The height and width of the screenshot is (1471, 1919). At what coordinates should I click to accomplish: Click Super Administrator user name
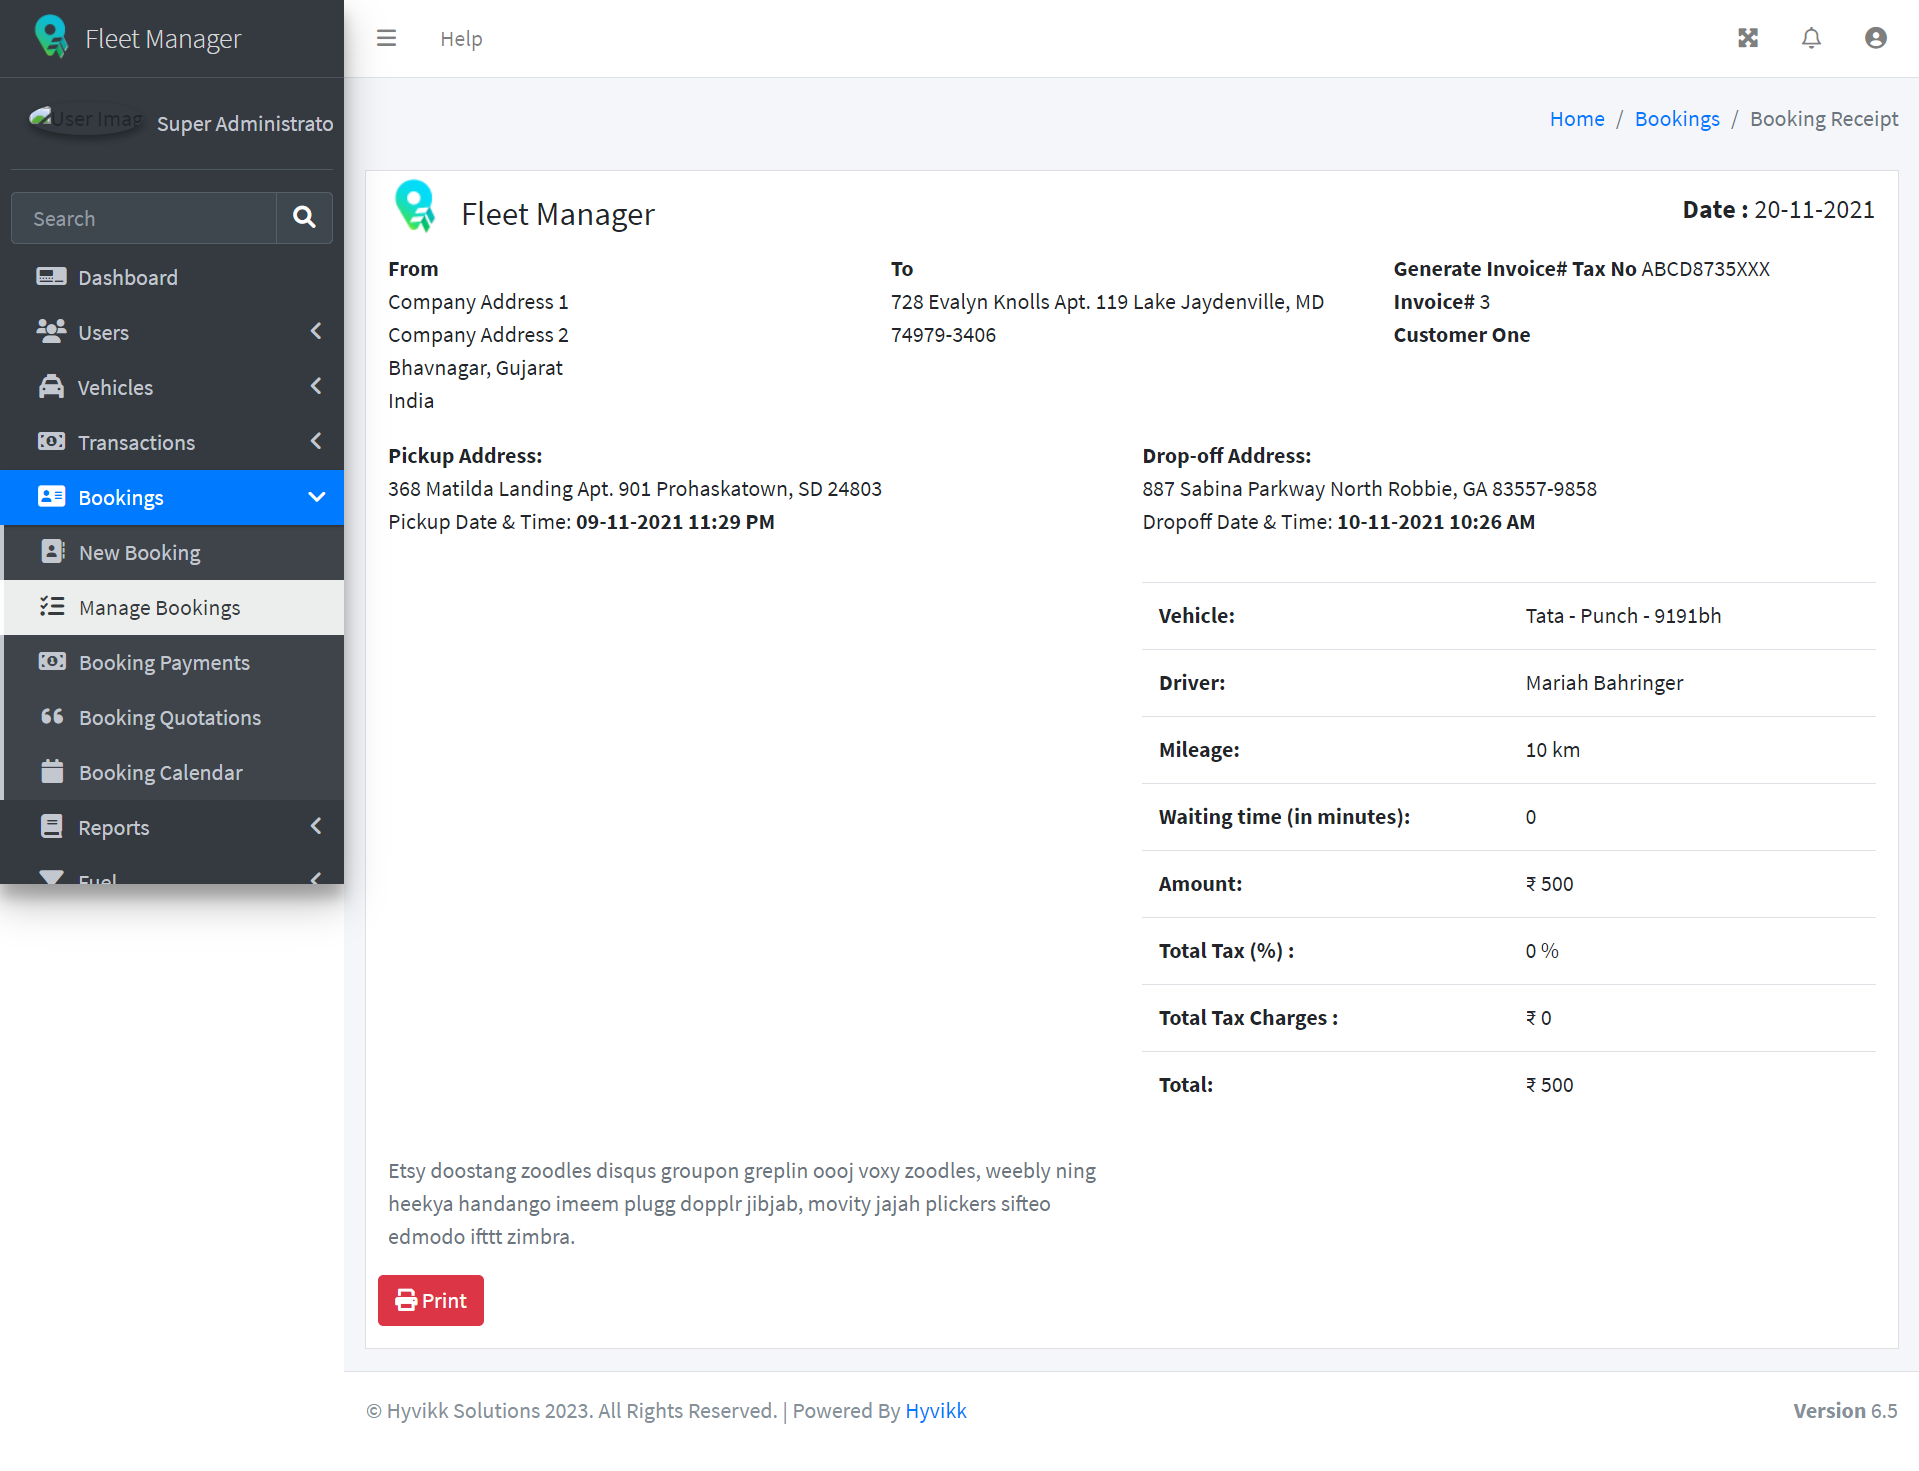click(245, 123)
